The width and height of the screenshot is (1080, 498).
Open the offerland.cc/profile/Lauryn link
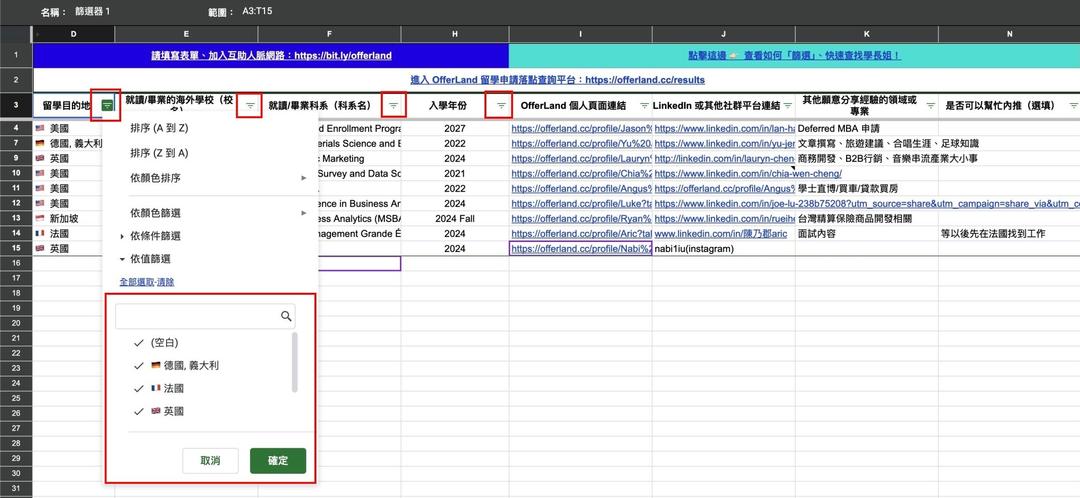581,158
